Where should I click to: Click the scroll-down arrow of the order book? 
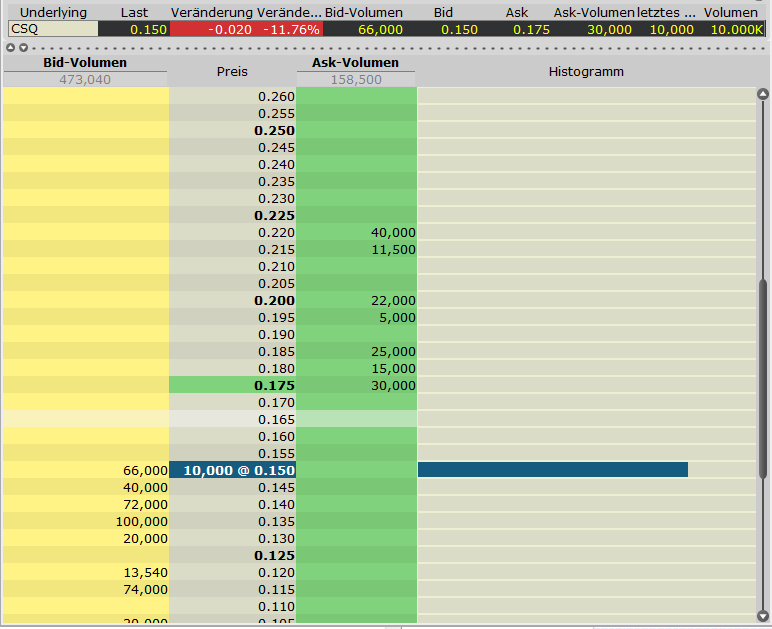click(763, 616)
